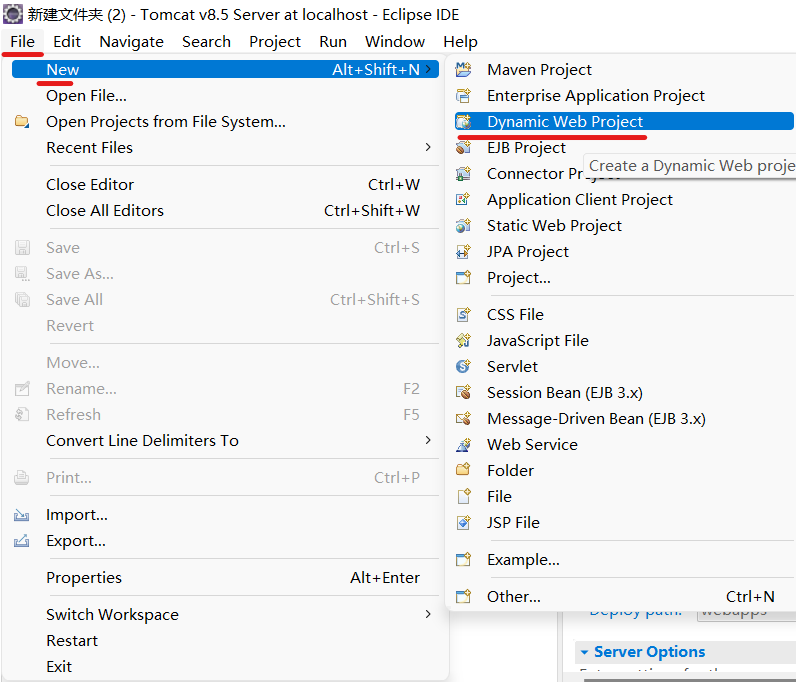Collapse the Server Options section

click(584, 653)
